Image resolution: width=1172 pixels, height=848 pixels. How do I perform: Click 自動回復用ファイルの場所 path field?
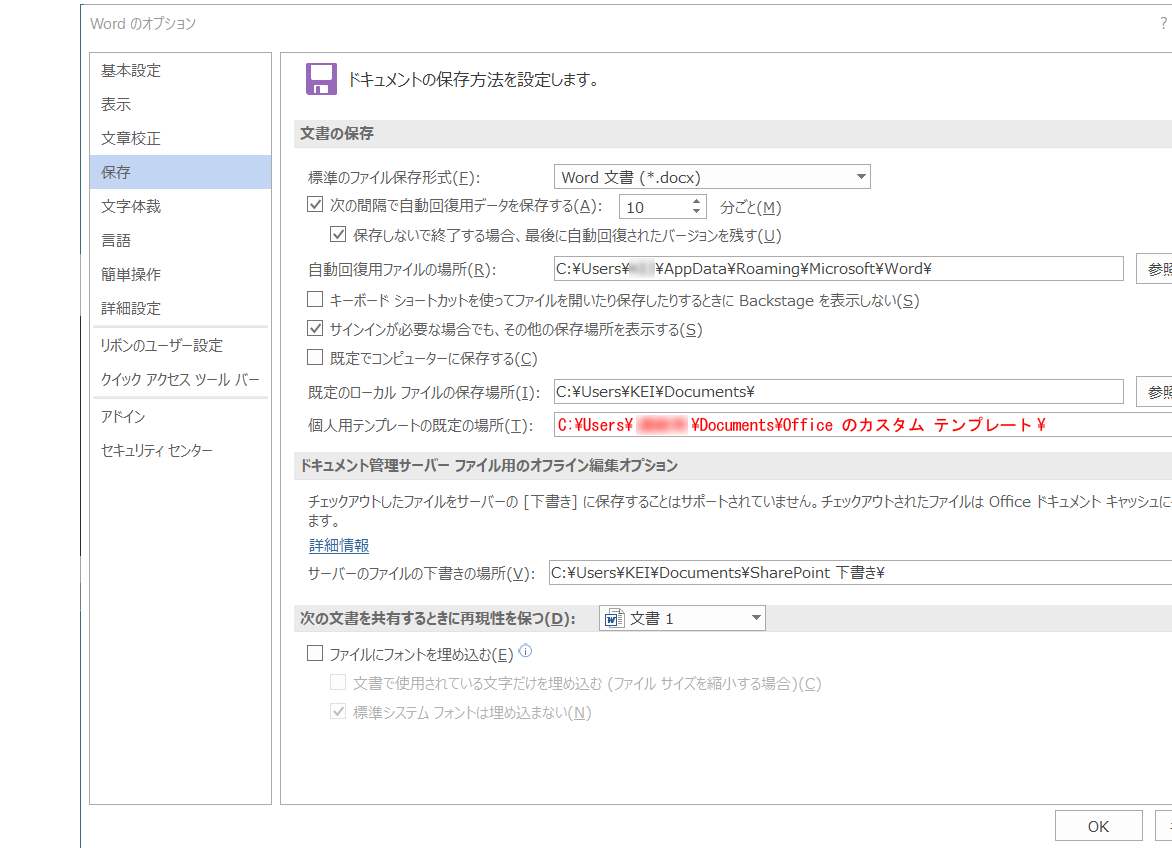[839, 269]
